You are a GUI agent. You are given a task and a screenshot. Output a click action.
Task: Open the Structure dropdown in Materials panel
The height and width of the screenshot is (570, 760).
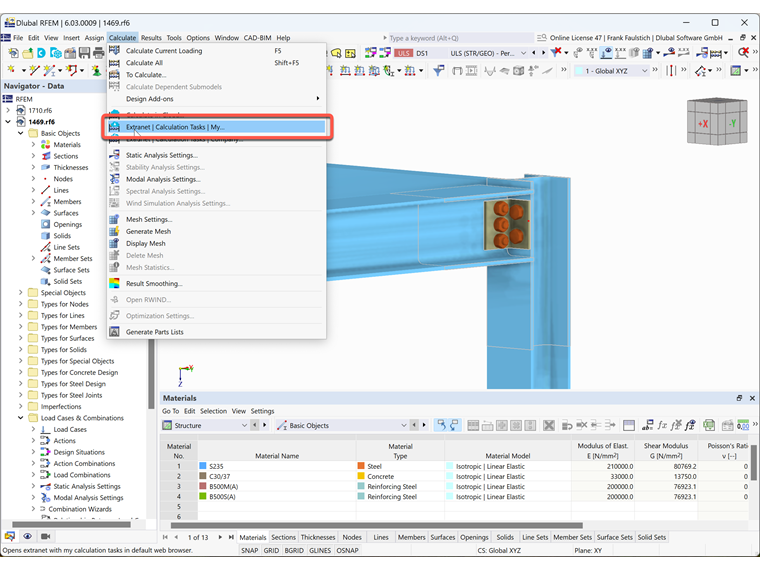244,426
